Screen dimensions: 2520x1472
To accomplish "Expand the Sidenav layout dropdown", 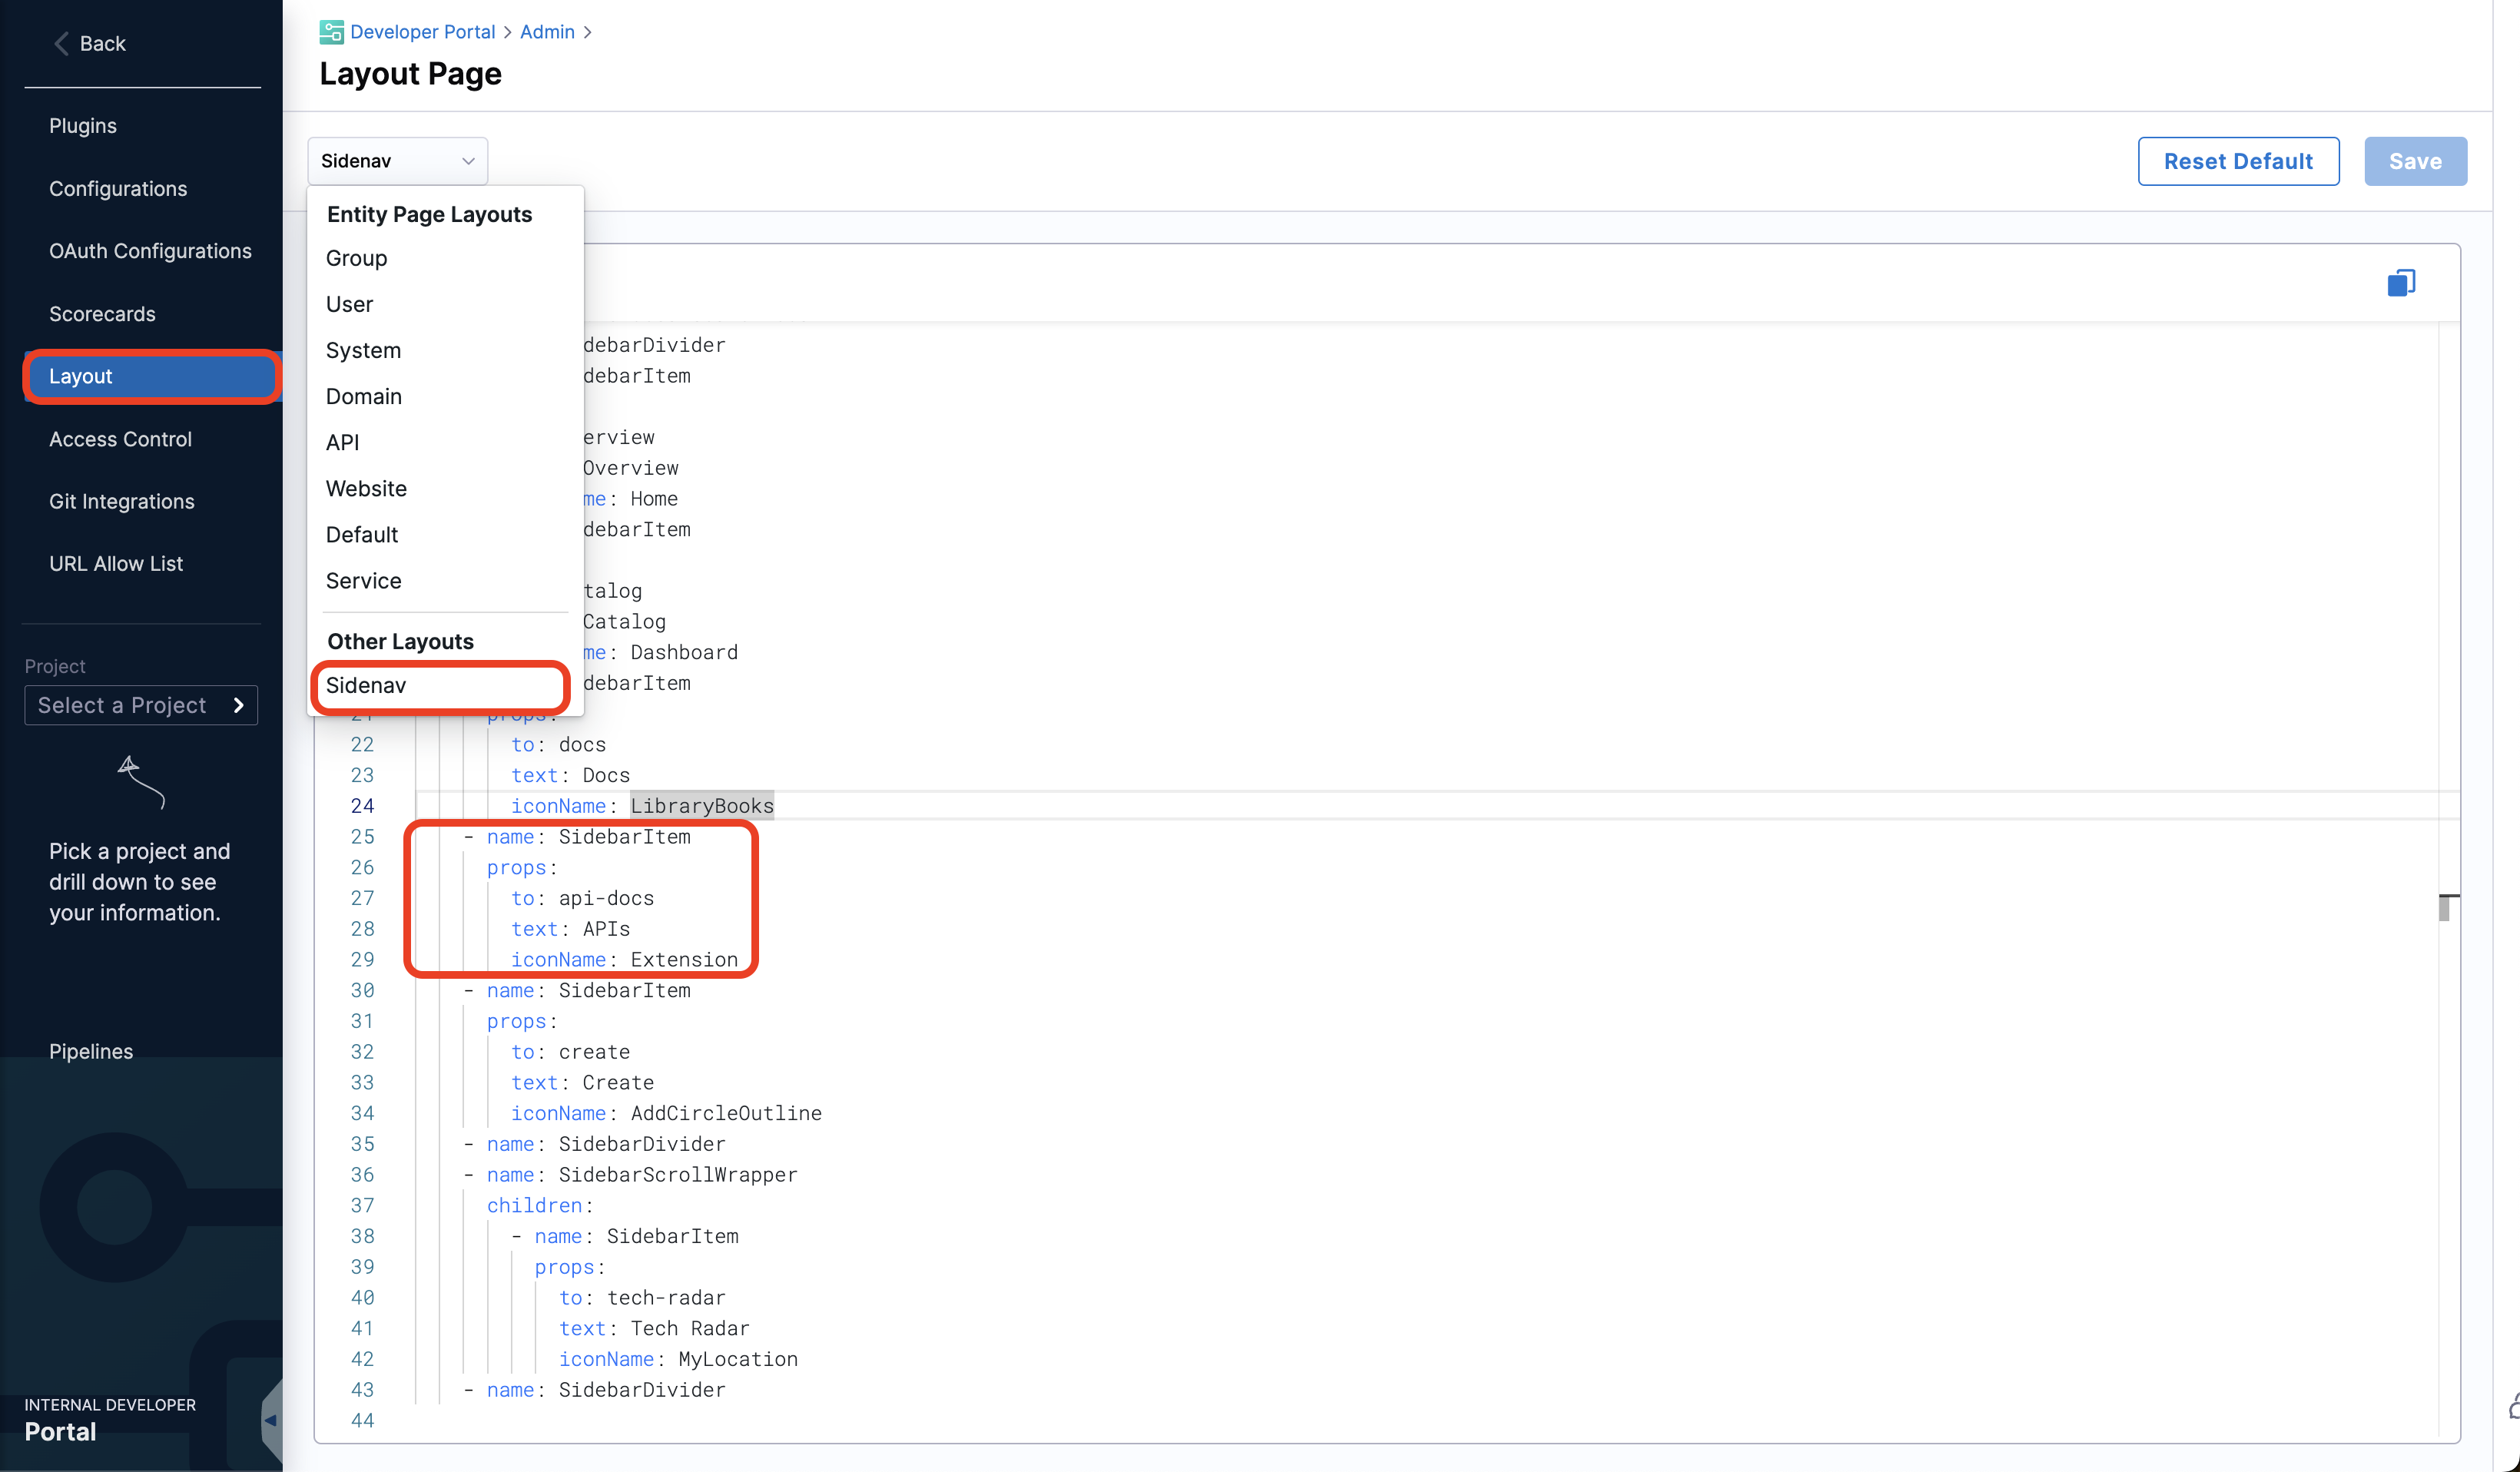I will coord(397,161).
